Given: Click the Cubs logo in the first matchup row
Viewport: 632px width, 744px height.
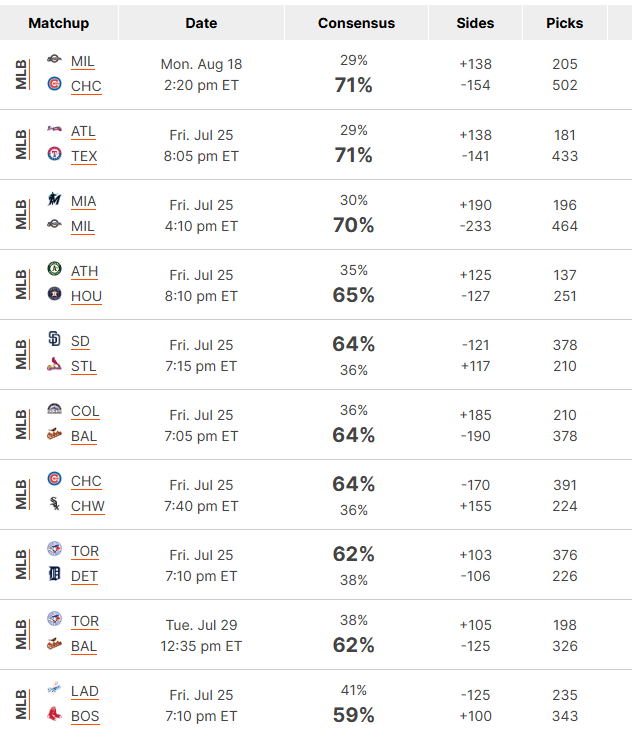Looking at the screenshot, I should coord(55,84).
